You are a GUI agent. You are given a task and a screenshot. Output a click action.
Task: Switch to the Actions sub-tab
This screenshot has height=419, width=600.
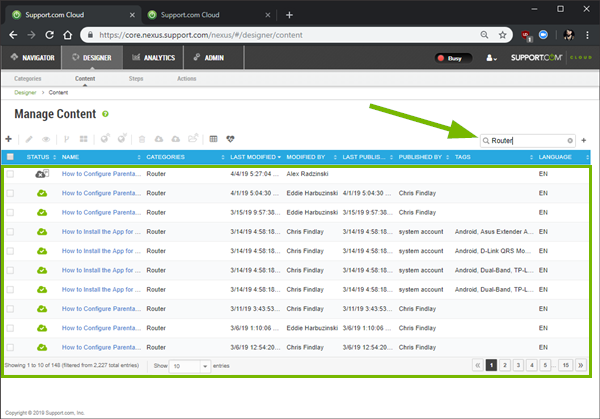(x=186, y=78)
